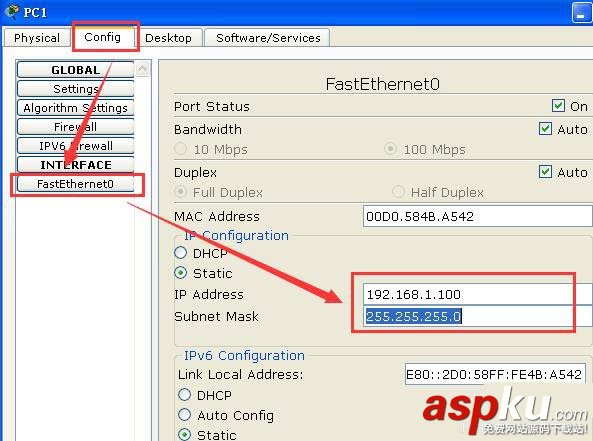Select the Full Duplex option
Screen dimensions: 593x441
tap(180, 192)
